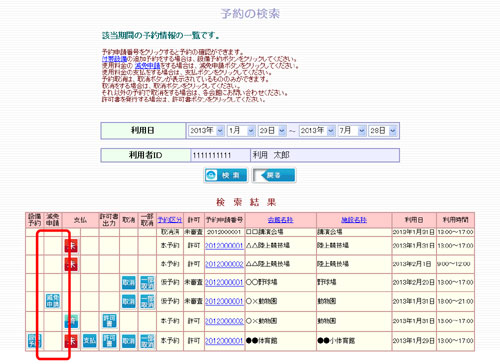Viewport: 500px width, 364px height.
Task: Click the 減免申請 icon in the 動物園 row
Action: (53, 301)
